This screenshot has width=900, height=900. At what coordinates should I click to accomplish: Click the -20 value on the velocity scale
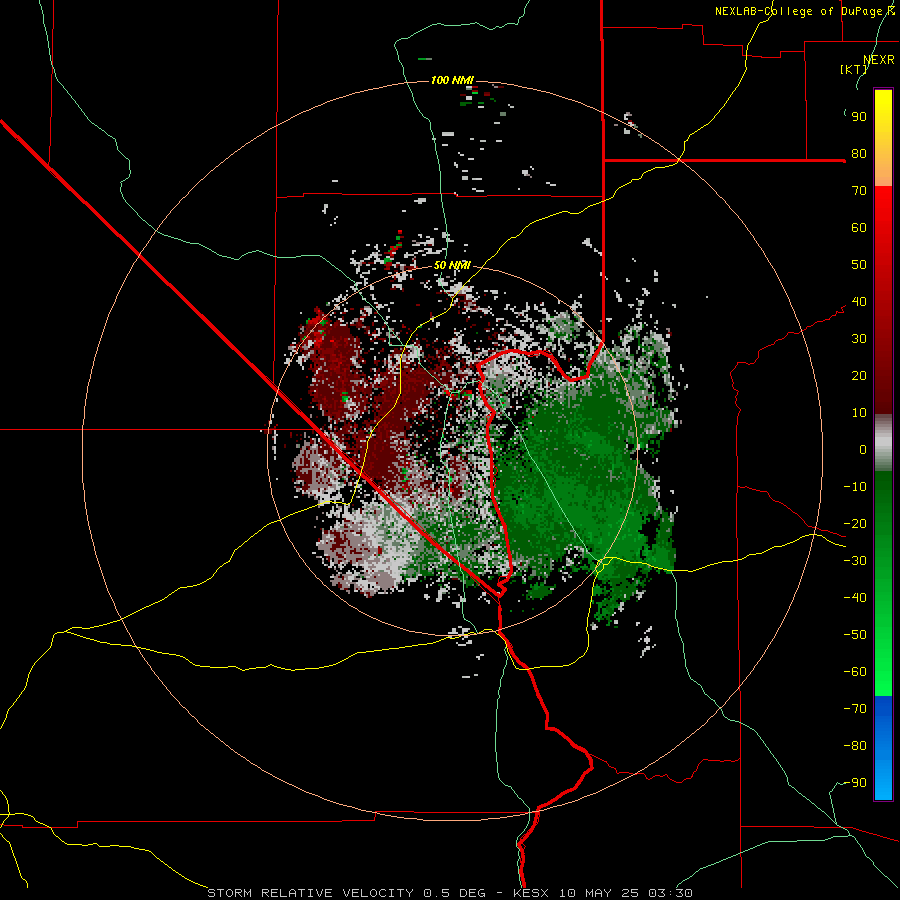coord(855,524)
